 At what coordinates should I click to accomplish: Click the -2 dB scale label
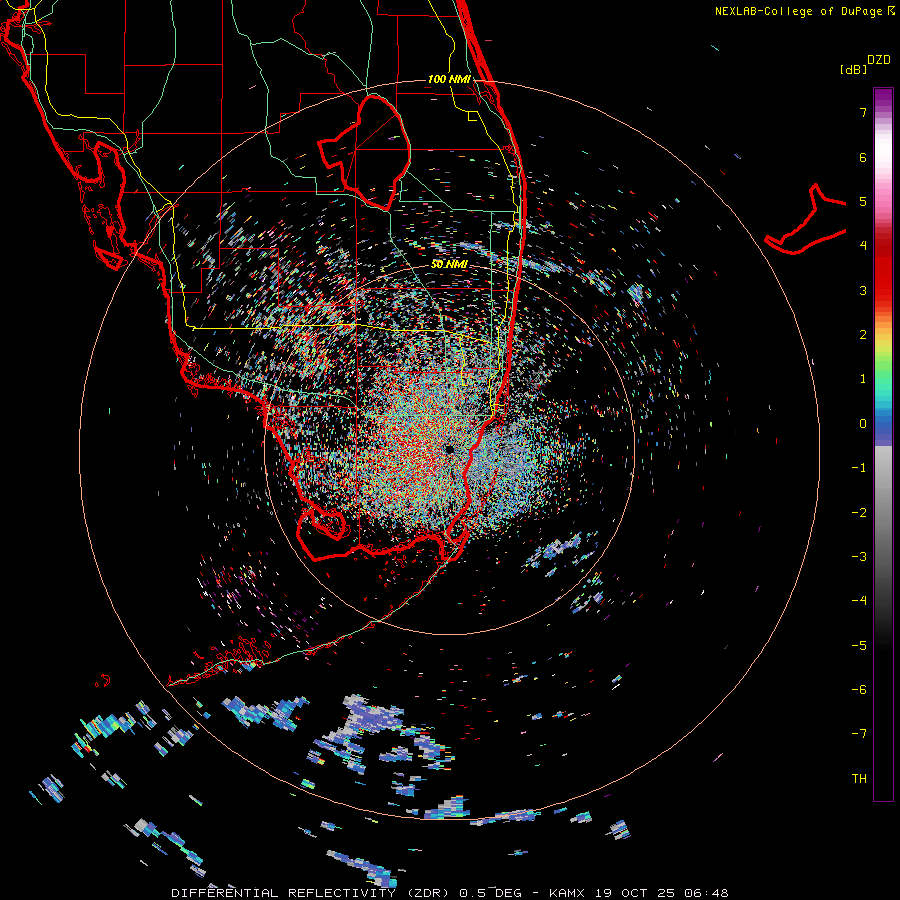tap(859, 513)
